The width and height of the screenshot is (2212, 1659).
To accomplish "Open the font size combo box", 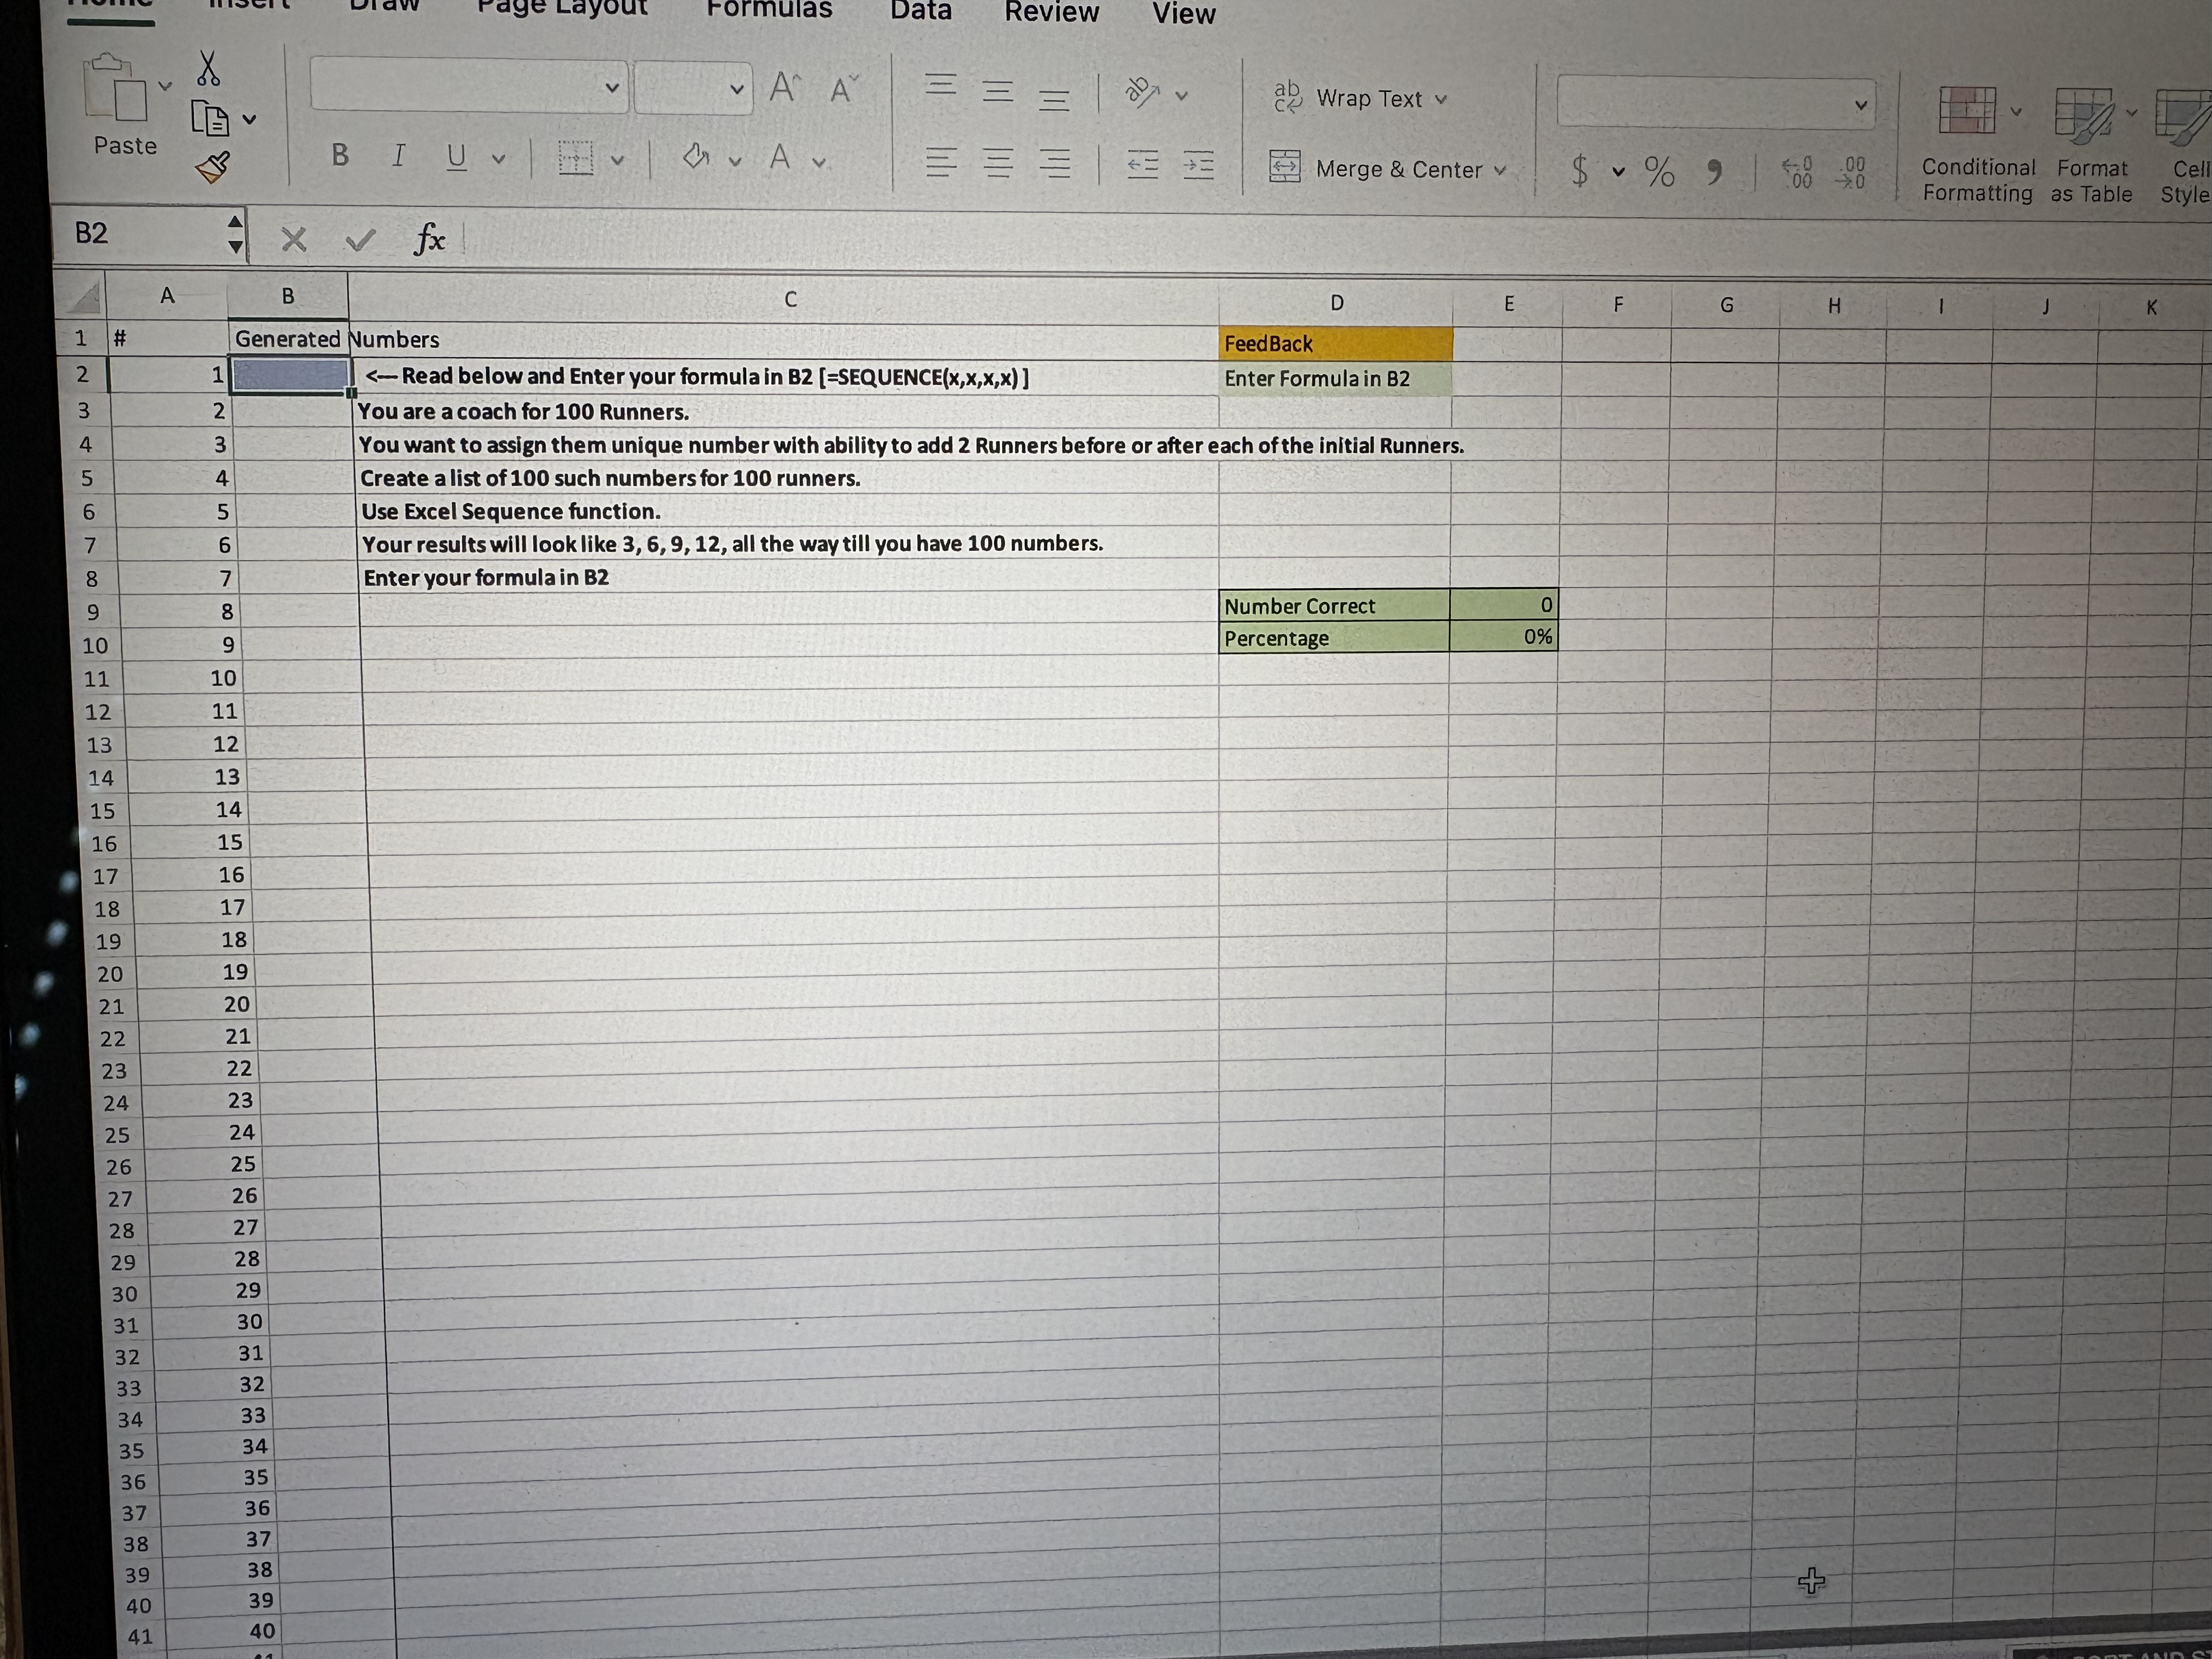I will pos(692,88).
